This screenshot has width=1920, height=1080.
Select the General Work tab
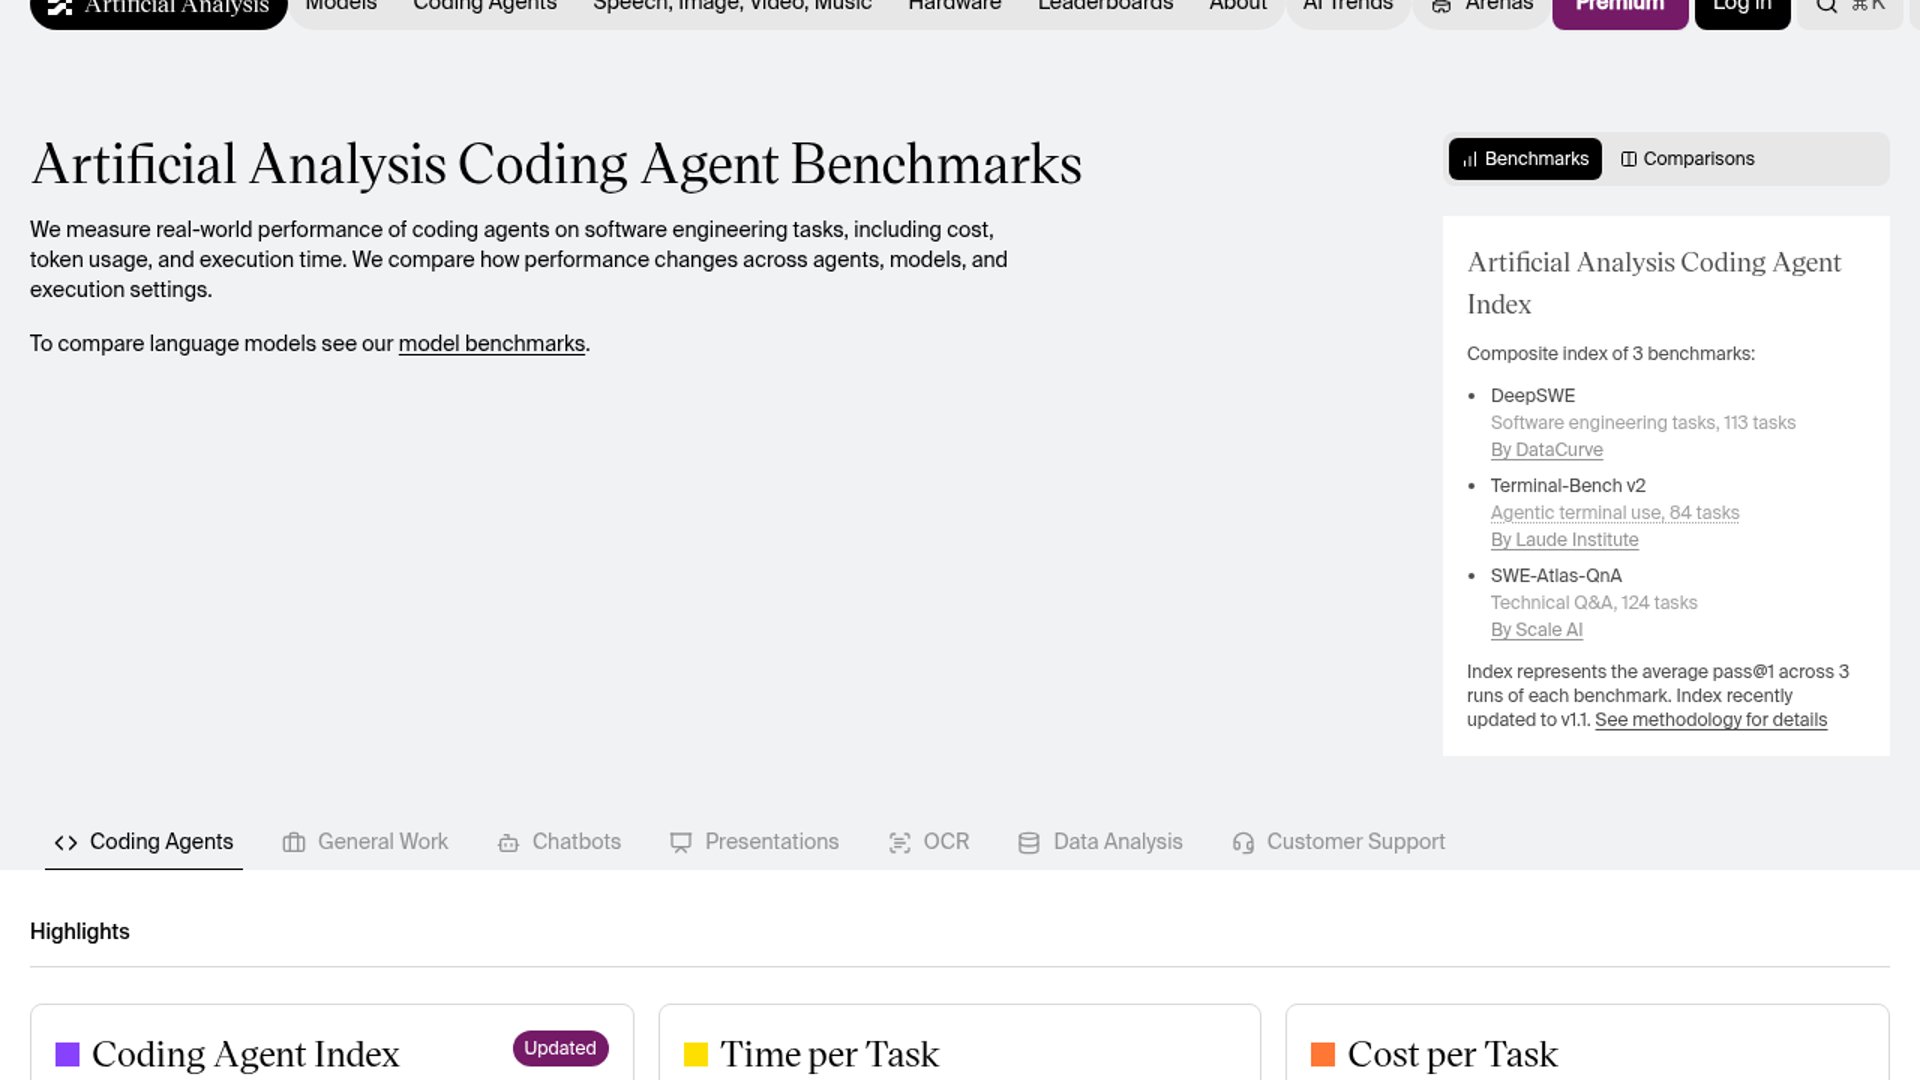[x=365, y=842]
